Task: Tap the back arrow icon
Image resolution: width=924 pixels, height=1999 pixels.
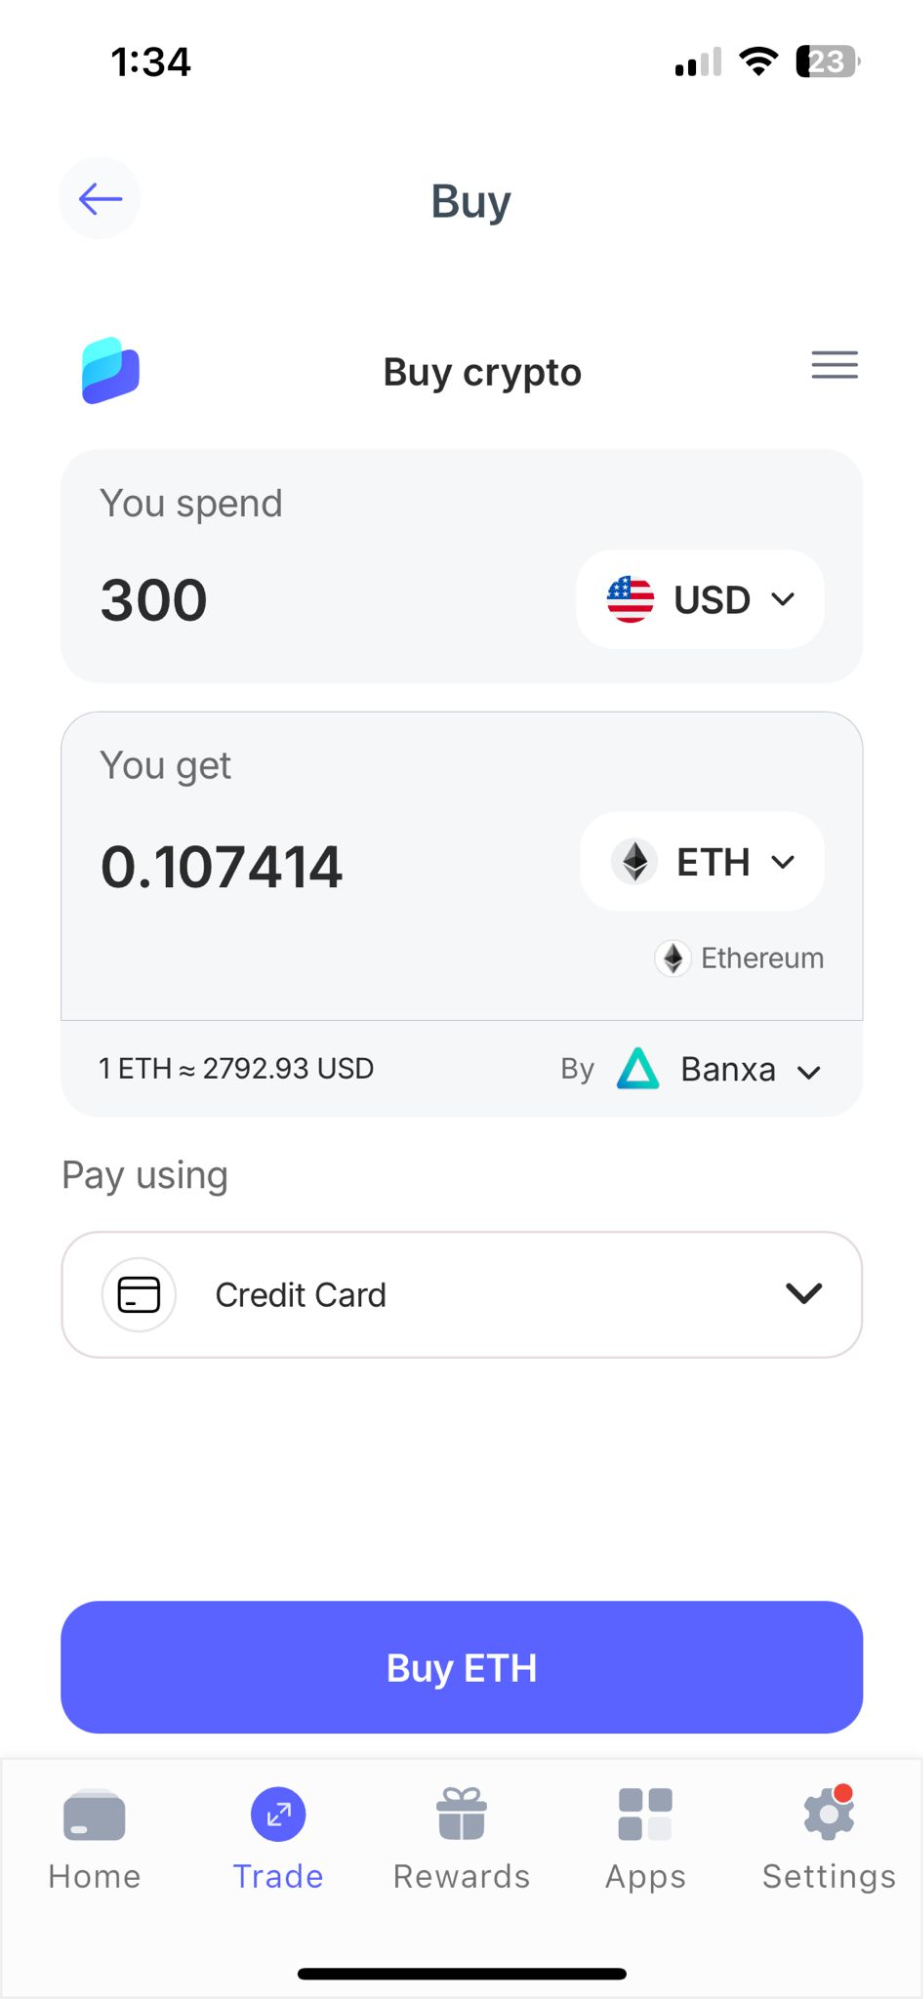Action: pos(100,198)
